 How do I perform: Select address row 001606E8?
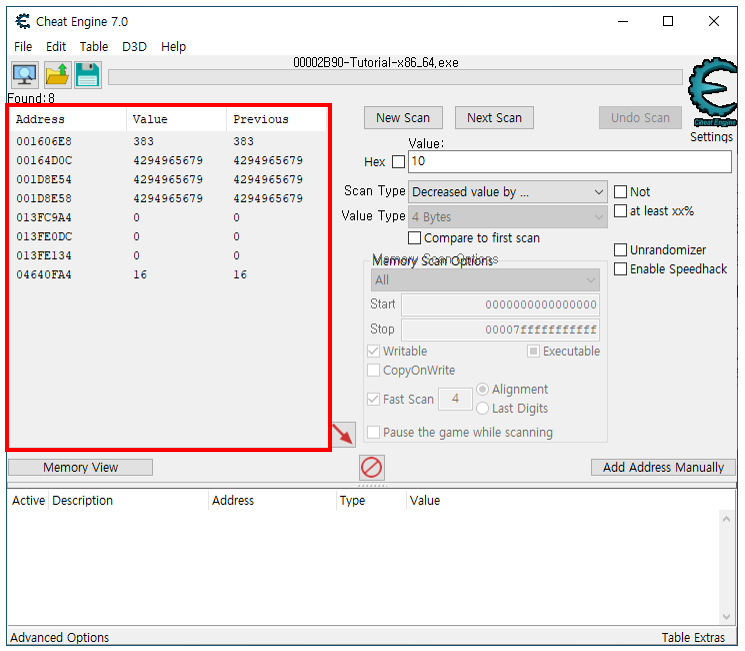[169, 141]
